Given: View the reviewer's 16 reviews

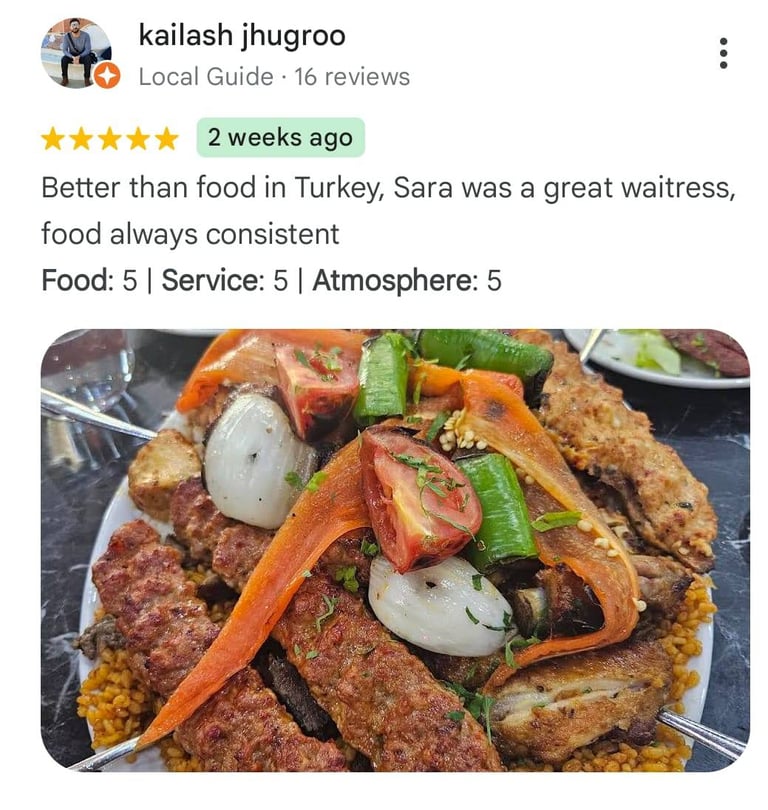Looking at the screenshot, I should [352, 77].
